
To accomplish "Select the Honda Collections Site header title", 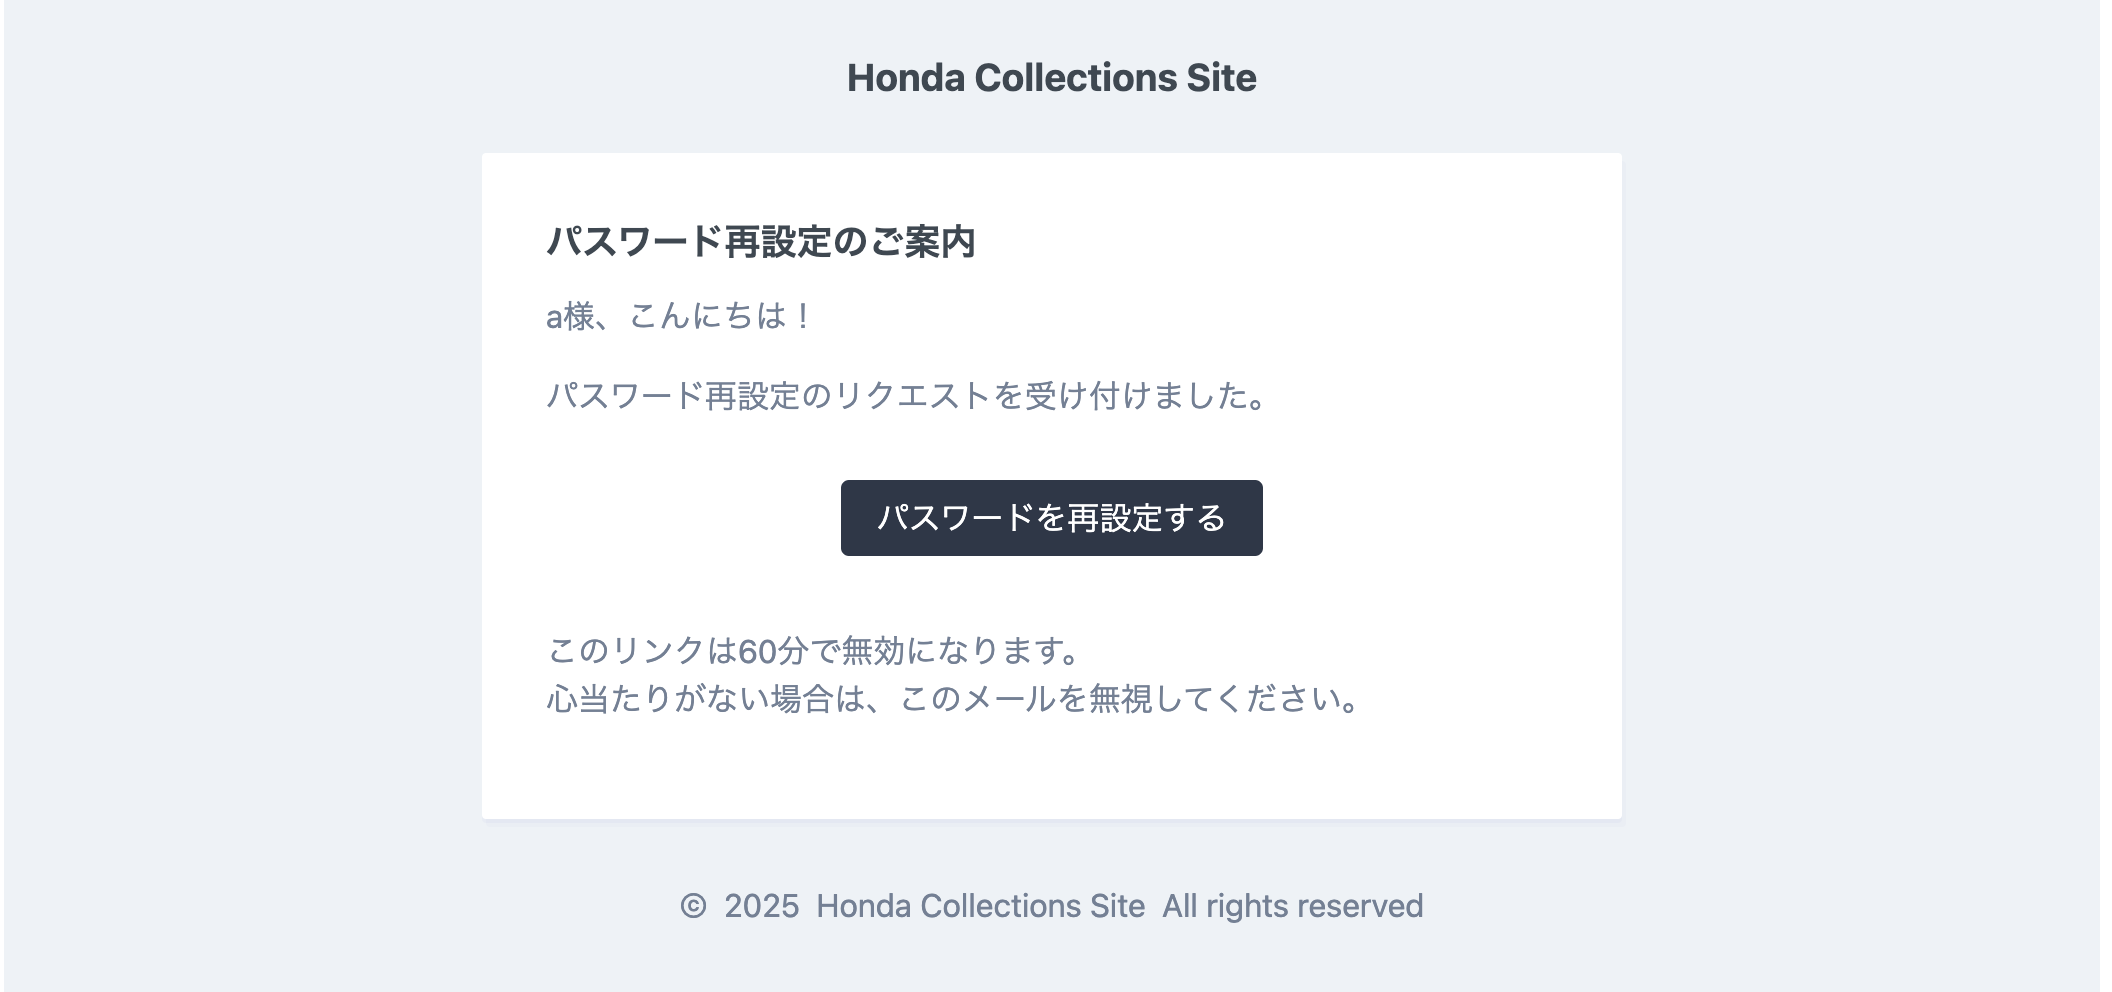I will 1053,77.
